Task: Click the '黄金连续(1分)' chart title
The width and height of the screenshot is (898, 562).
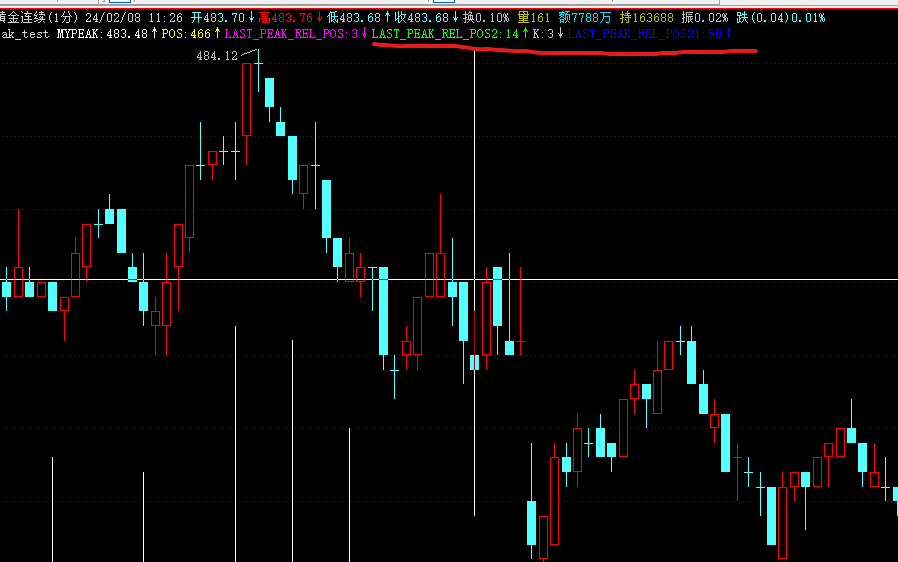Action: click(x=39, y=18)
